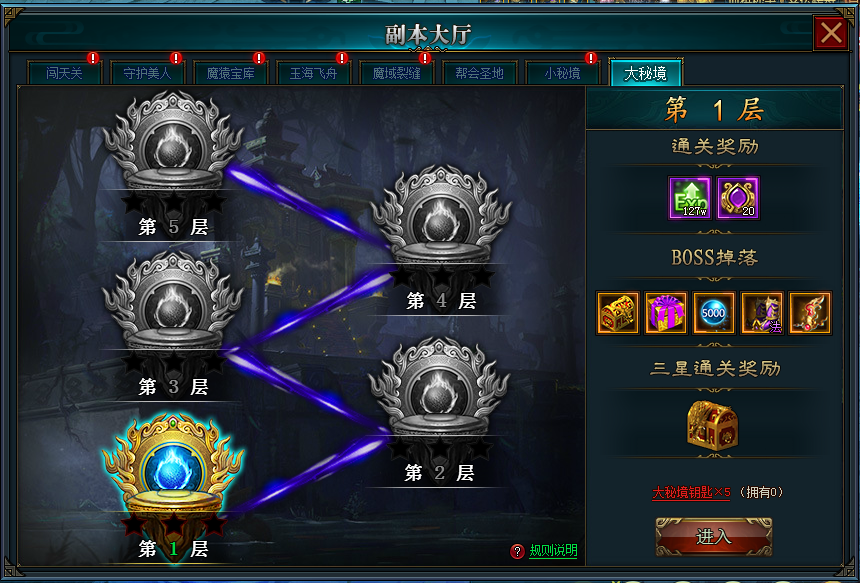860x583 pixels.
Task: Select the golden 第1层 floor medallion
Action: [x=173, y=466]
